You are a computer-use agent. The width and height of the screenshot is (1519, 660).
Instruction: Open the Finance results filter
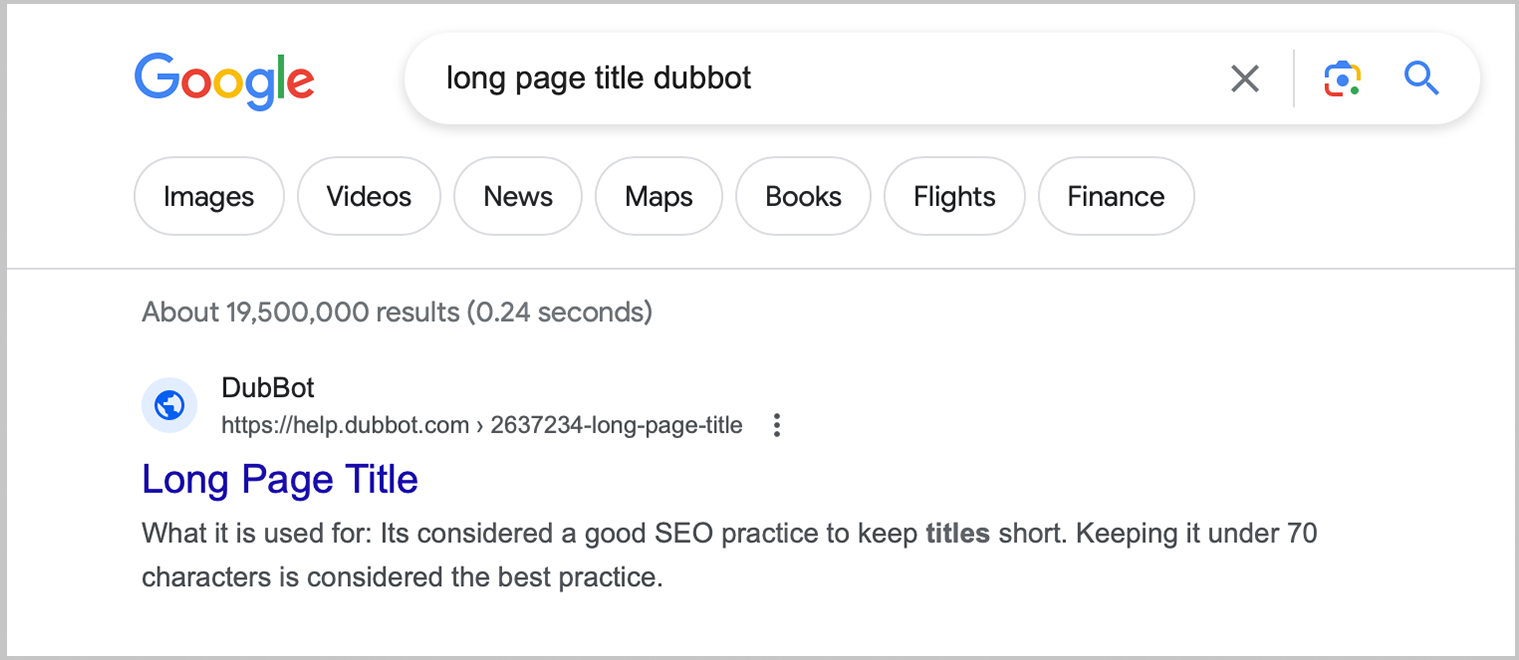[x=1115, y=196]
